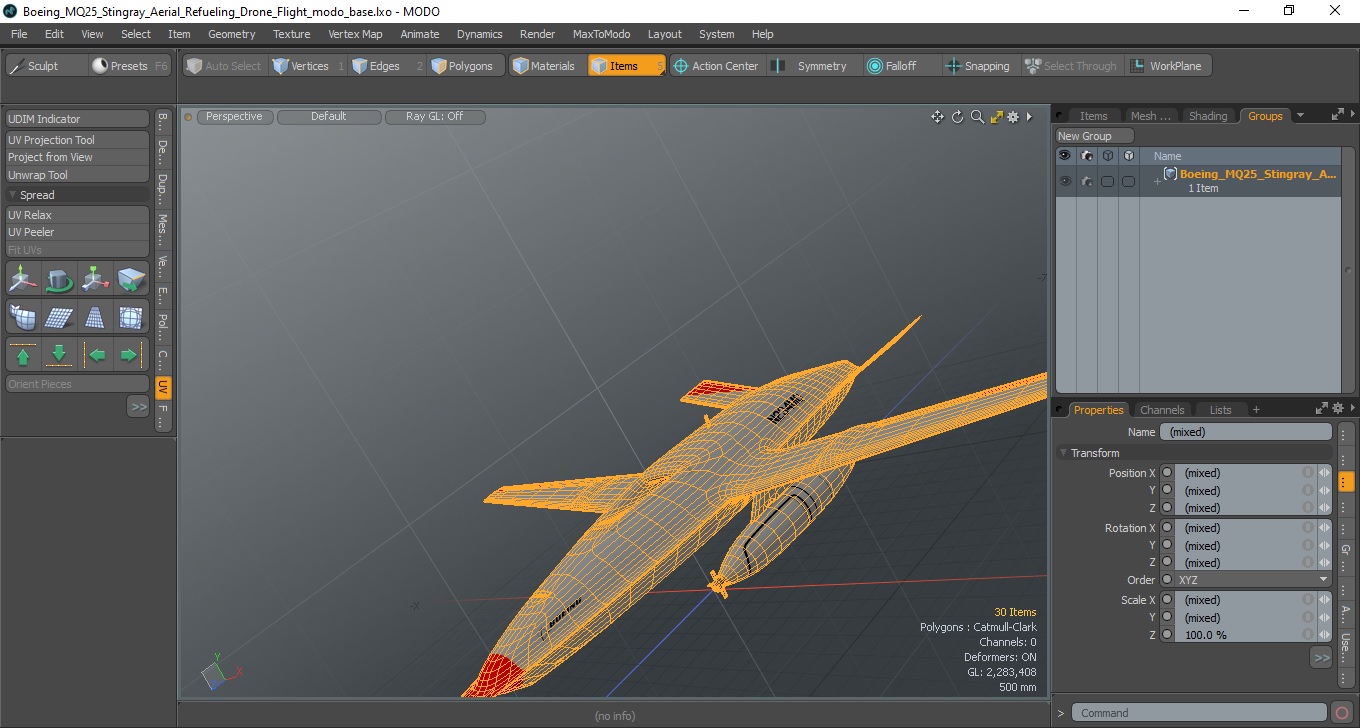
Task: Click the Boeing group item cube icon
Action: (x=1170, y=174)
